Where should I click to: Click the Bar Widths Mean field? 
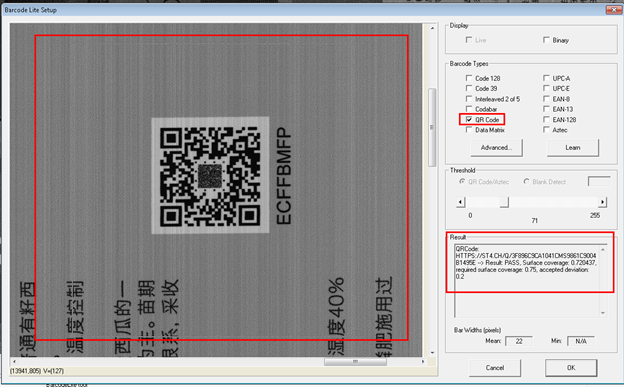point(519,341)
